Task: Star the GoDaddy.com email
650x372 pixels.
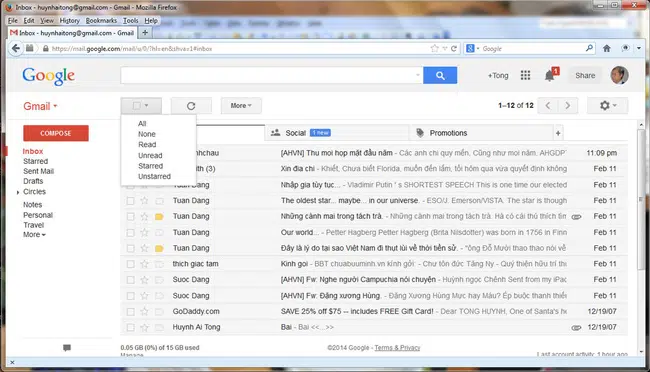Action: coord(144,311)
